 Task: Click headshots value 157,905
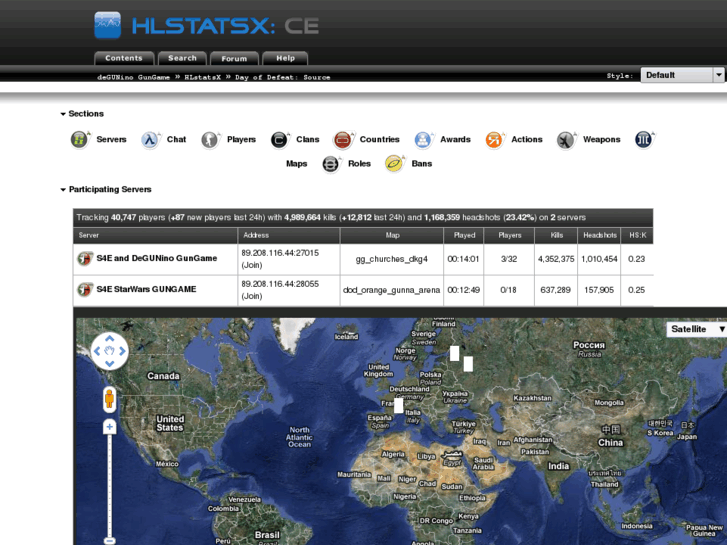pyautogui.click(x=599, y=290)
